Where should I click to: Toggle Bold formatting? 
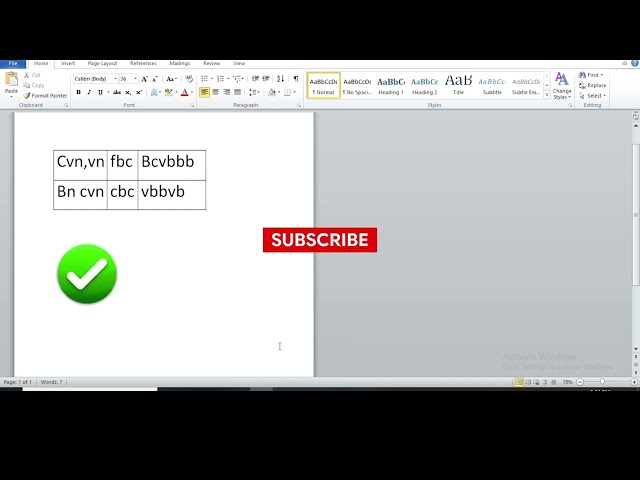coord(78,92)
